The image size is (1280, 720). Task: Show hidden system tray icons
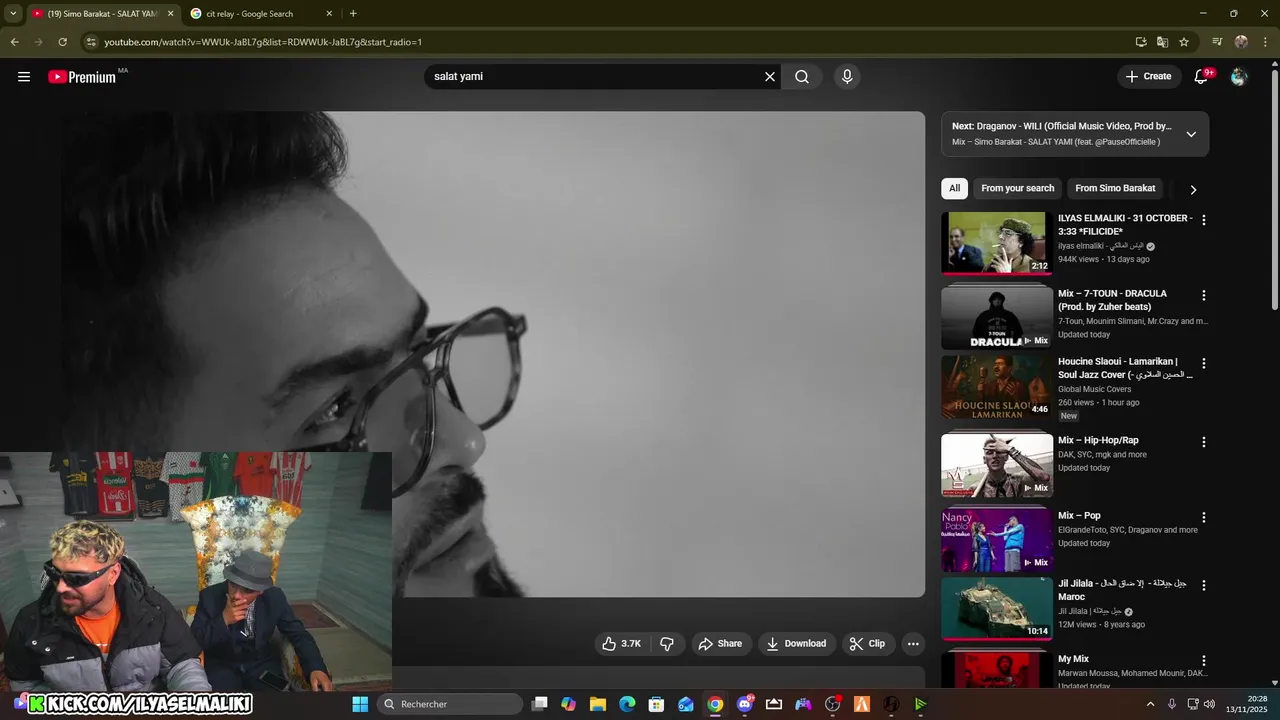(1150, 704)
